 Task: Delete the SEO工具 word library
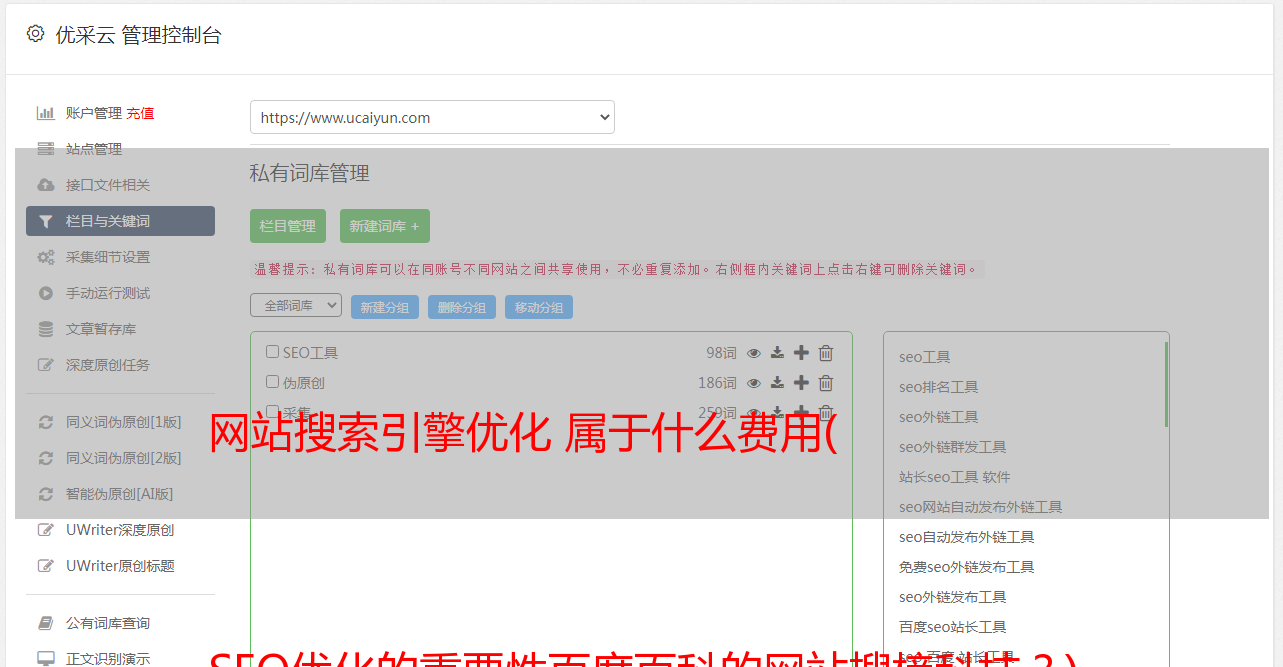(826, 353)
